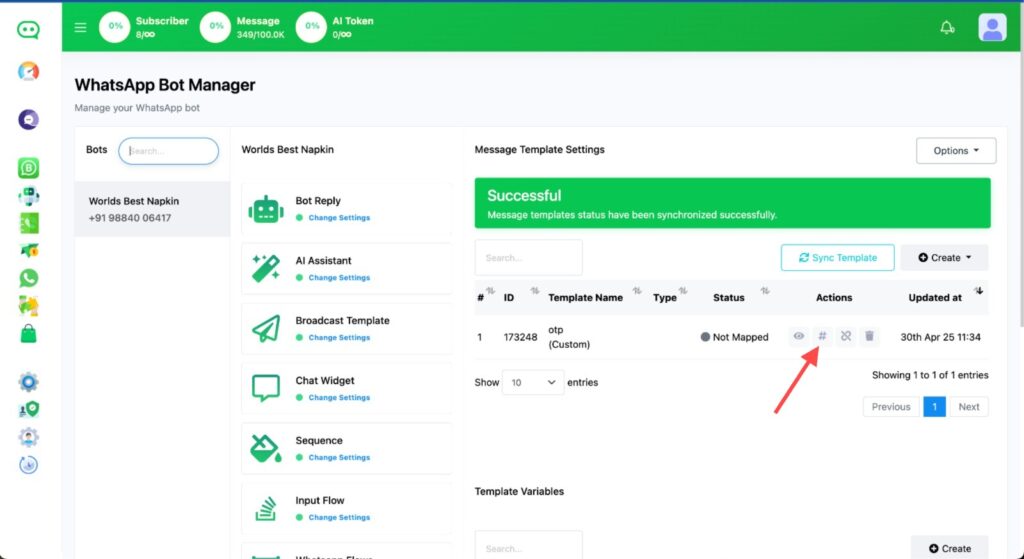1024x559 pixels.
Task: View the otp template using eye icon
Action: coord(799,336)
